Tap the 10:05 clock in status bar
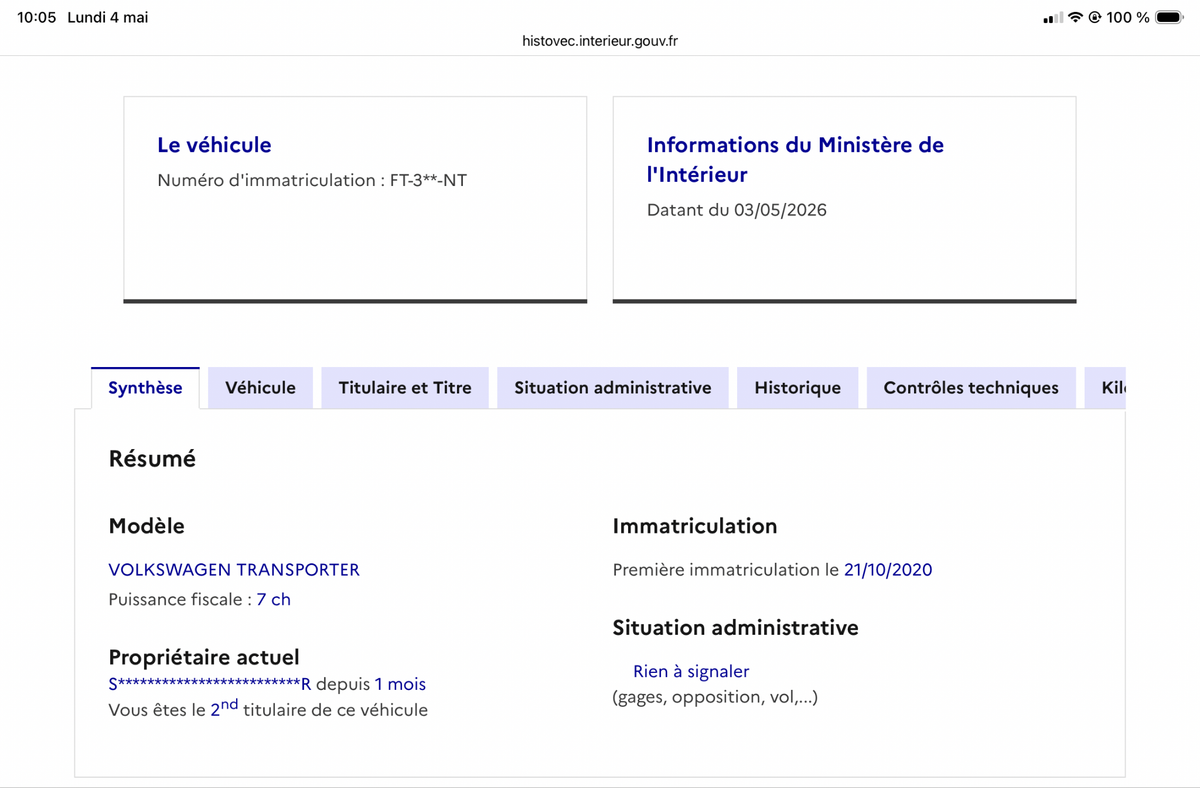 36,18
